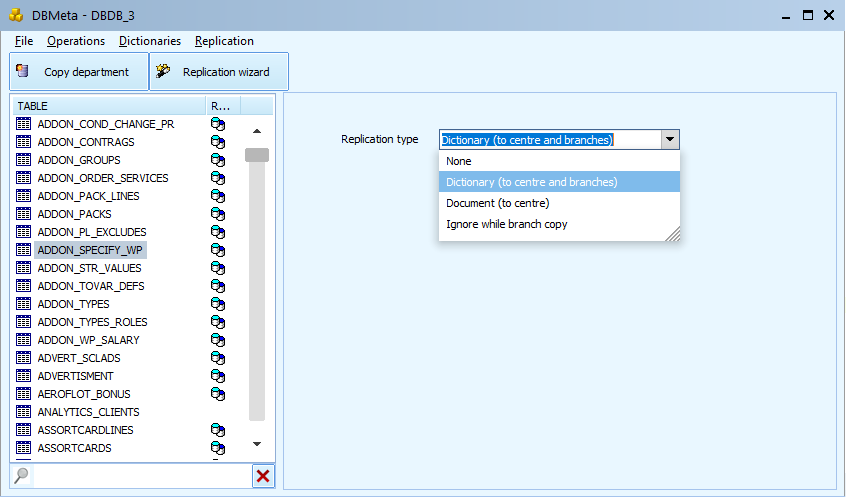Select ADDON_WP_SALARY table in list
This screenshot has height=497, width=846.
tap(88, 340)
